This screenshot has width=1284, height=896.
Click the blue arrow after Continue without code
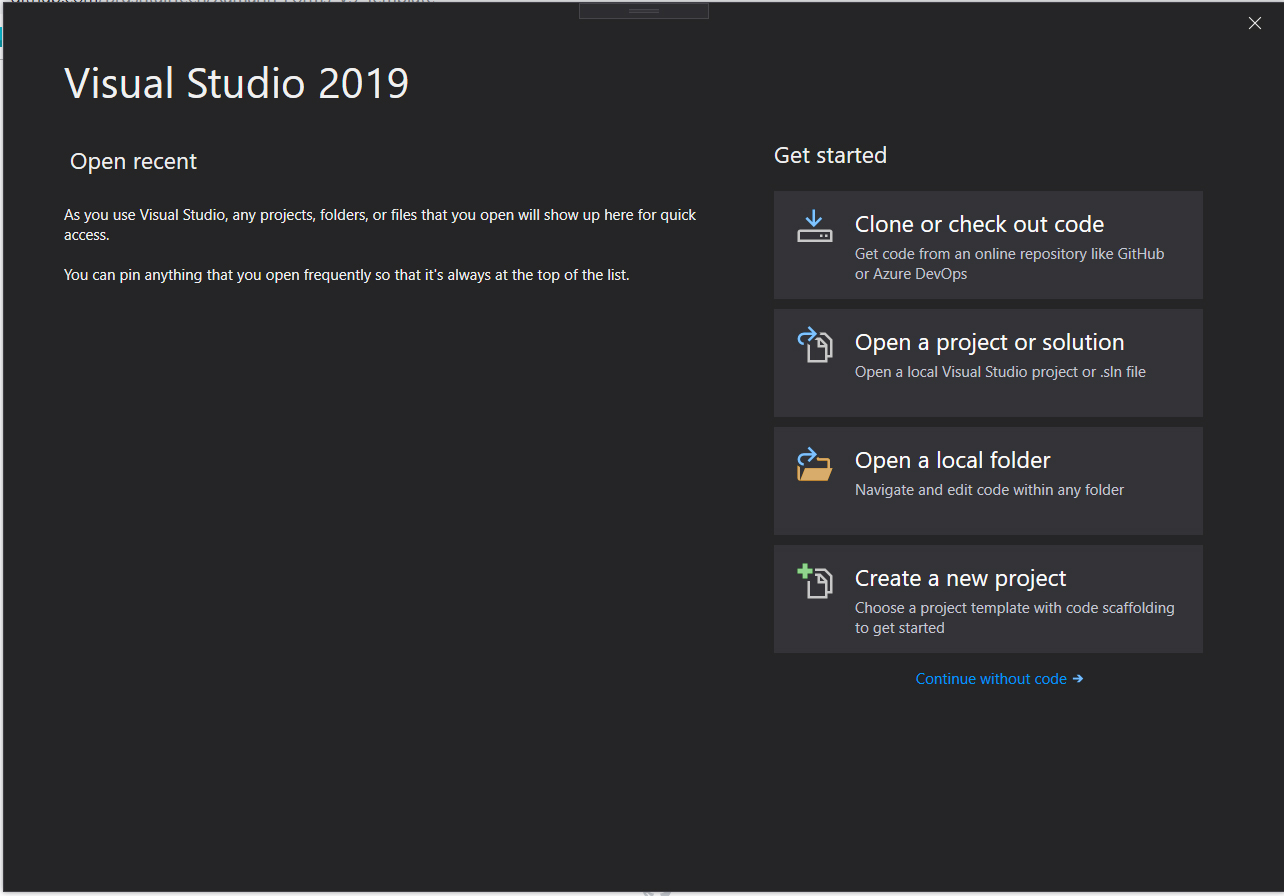(1078, 678)
